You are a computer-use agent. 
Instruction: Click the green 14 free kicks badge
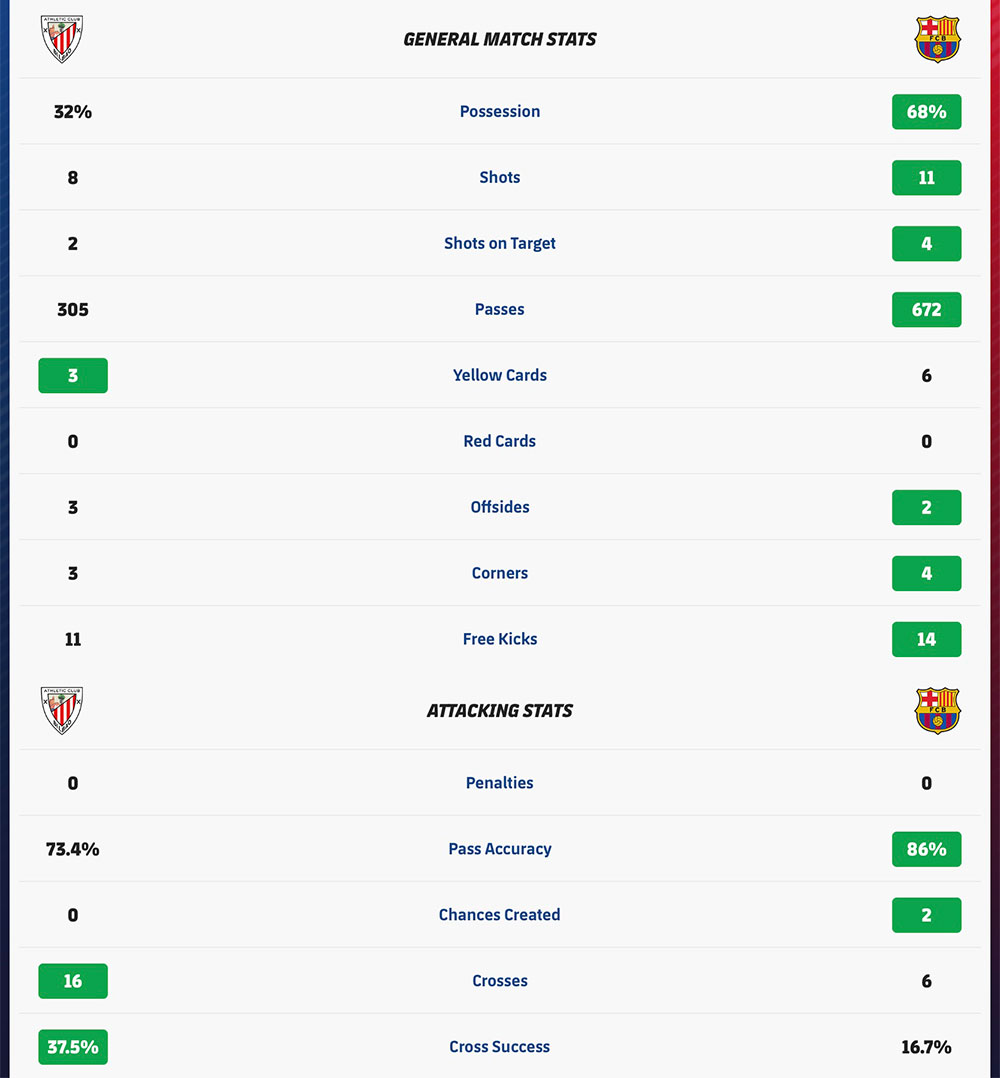click(926, 639)
